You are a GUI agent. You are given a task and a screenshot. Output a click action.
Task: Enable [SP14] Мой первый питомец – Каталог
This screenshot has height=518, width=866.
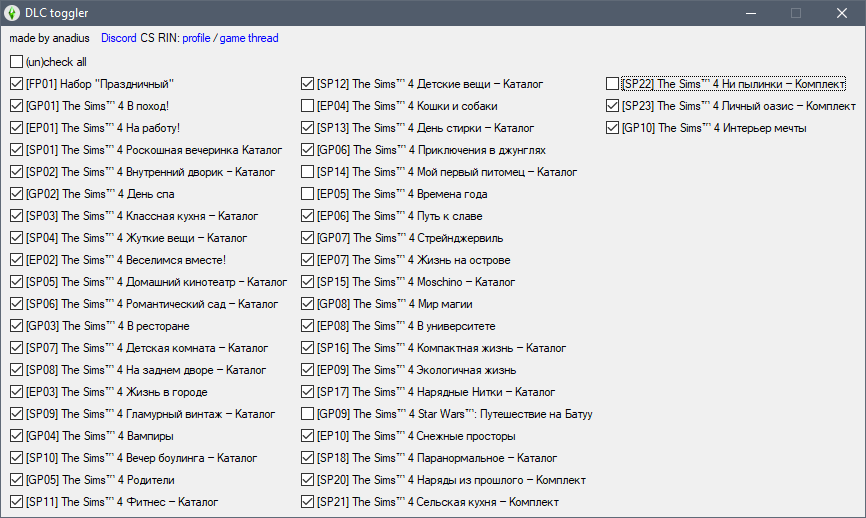pos(308,172)
